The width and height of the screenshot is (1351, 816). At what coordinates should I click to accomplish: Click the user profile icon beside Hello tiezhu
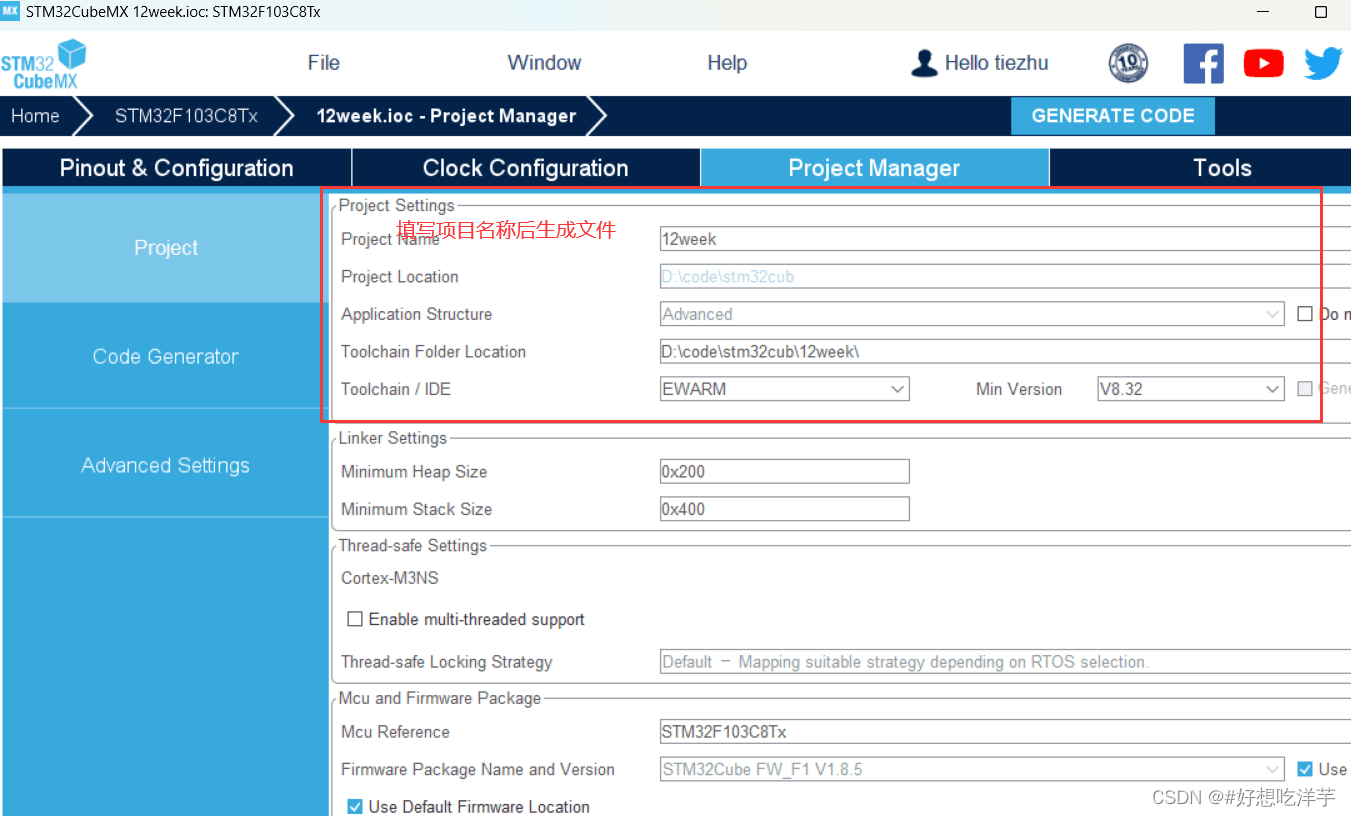(x=924, y=63)
